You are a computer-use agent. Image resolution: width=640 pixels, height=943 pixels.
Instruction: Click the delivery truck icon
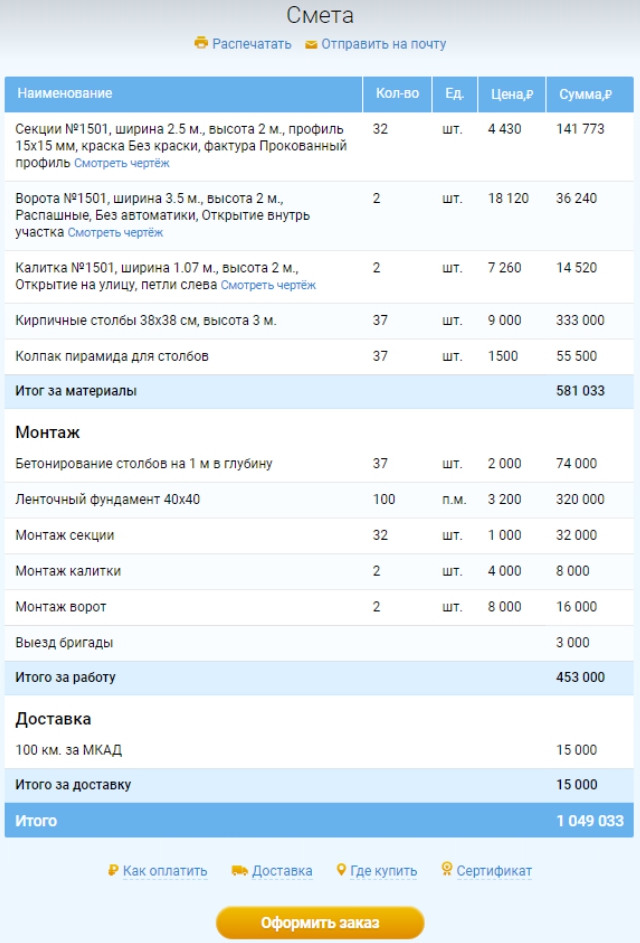pos(239,871)
